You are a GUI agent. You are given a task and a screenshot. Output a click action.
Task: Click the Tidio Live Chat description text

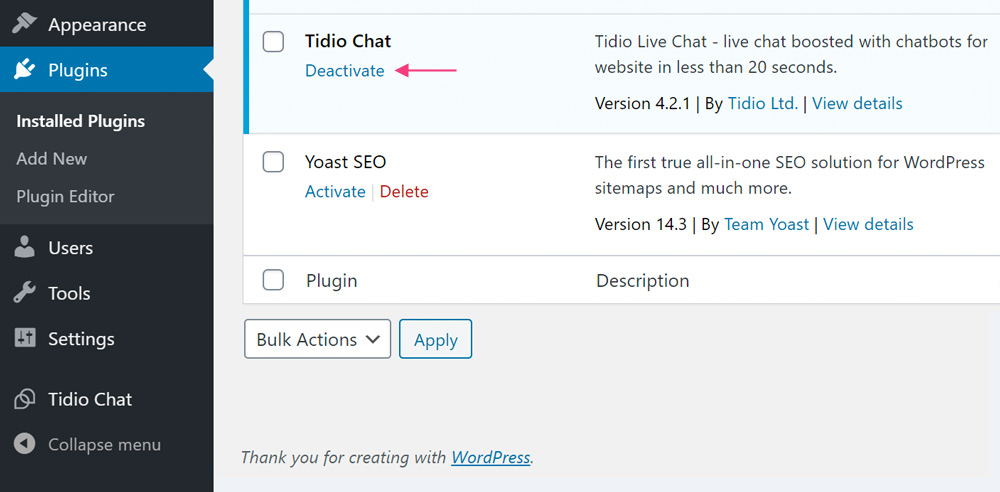791,54
